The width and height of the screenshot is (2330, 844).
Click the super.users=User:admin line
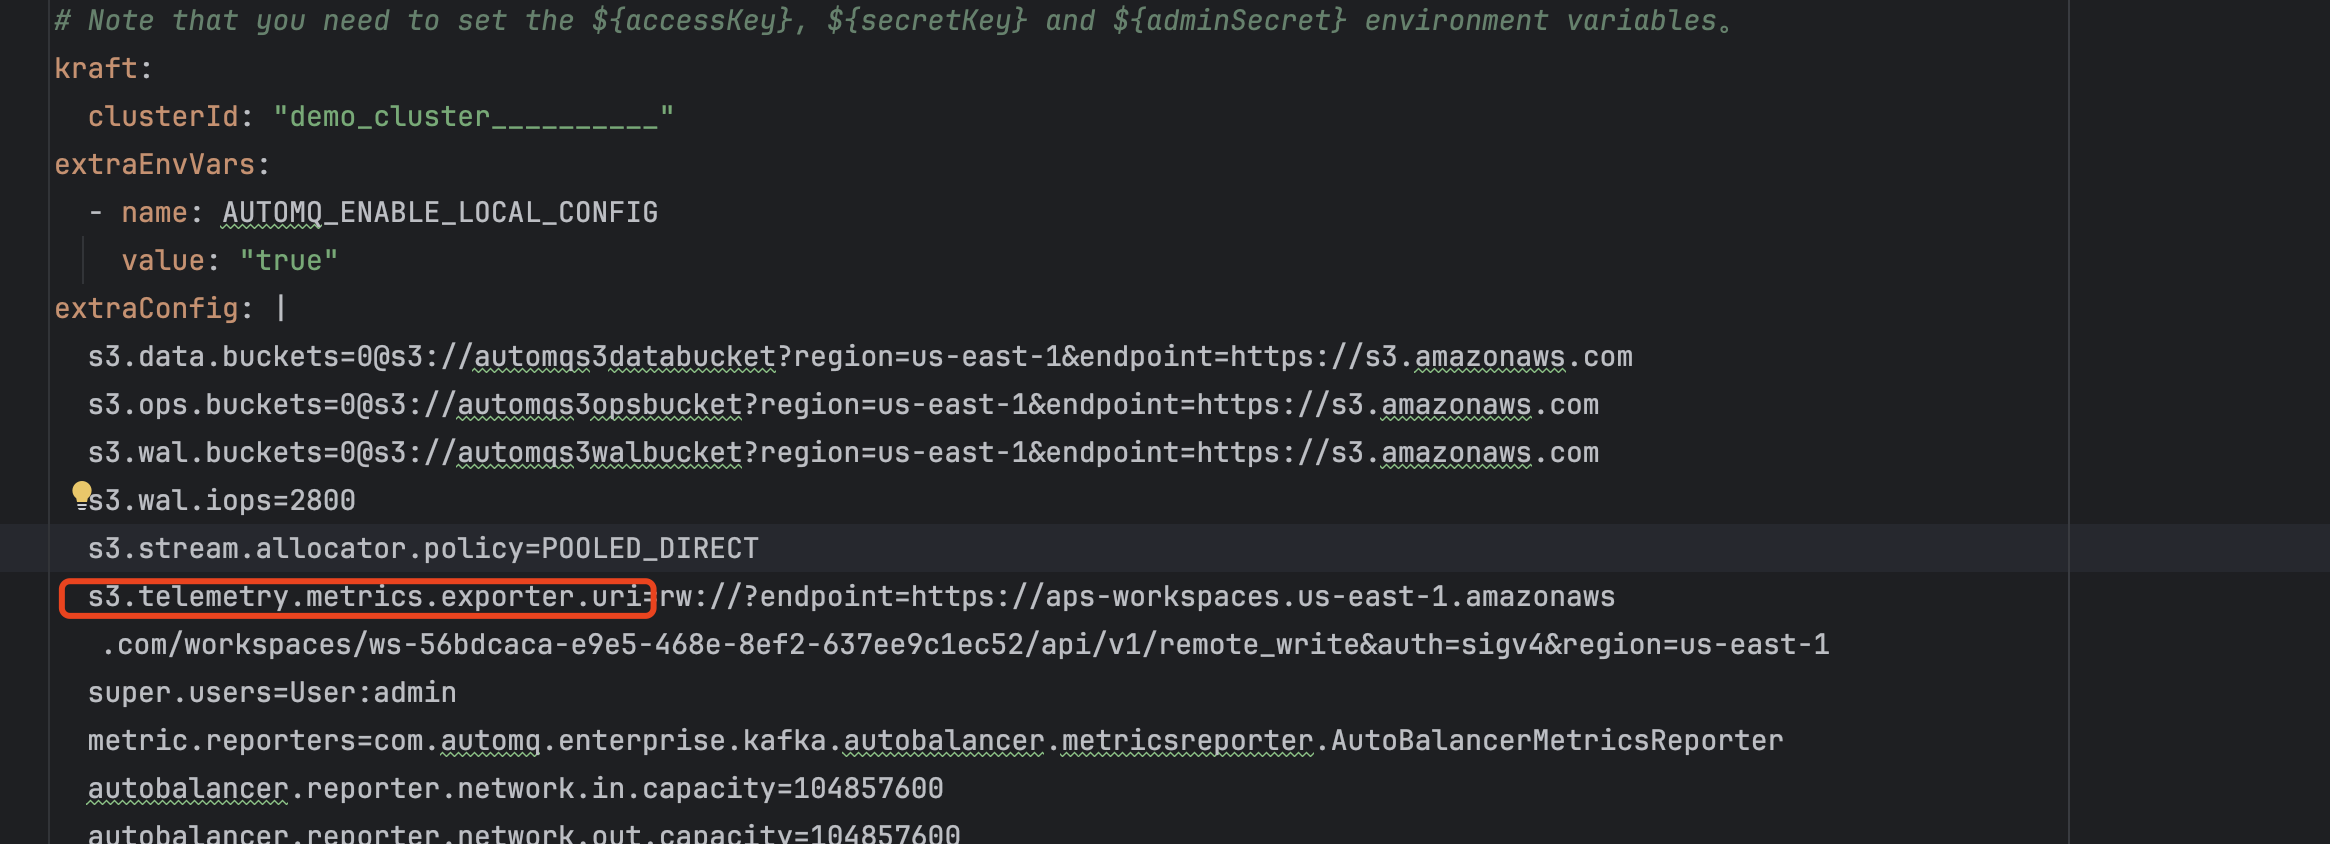point(272,692)
